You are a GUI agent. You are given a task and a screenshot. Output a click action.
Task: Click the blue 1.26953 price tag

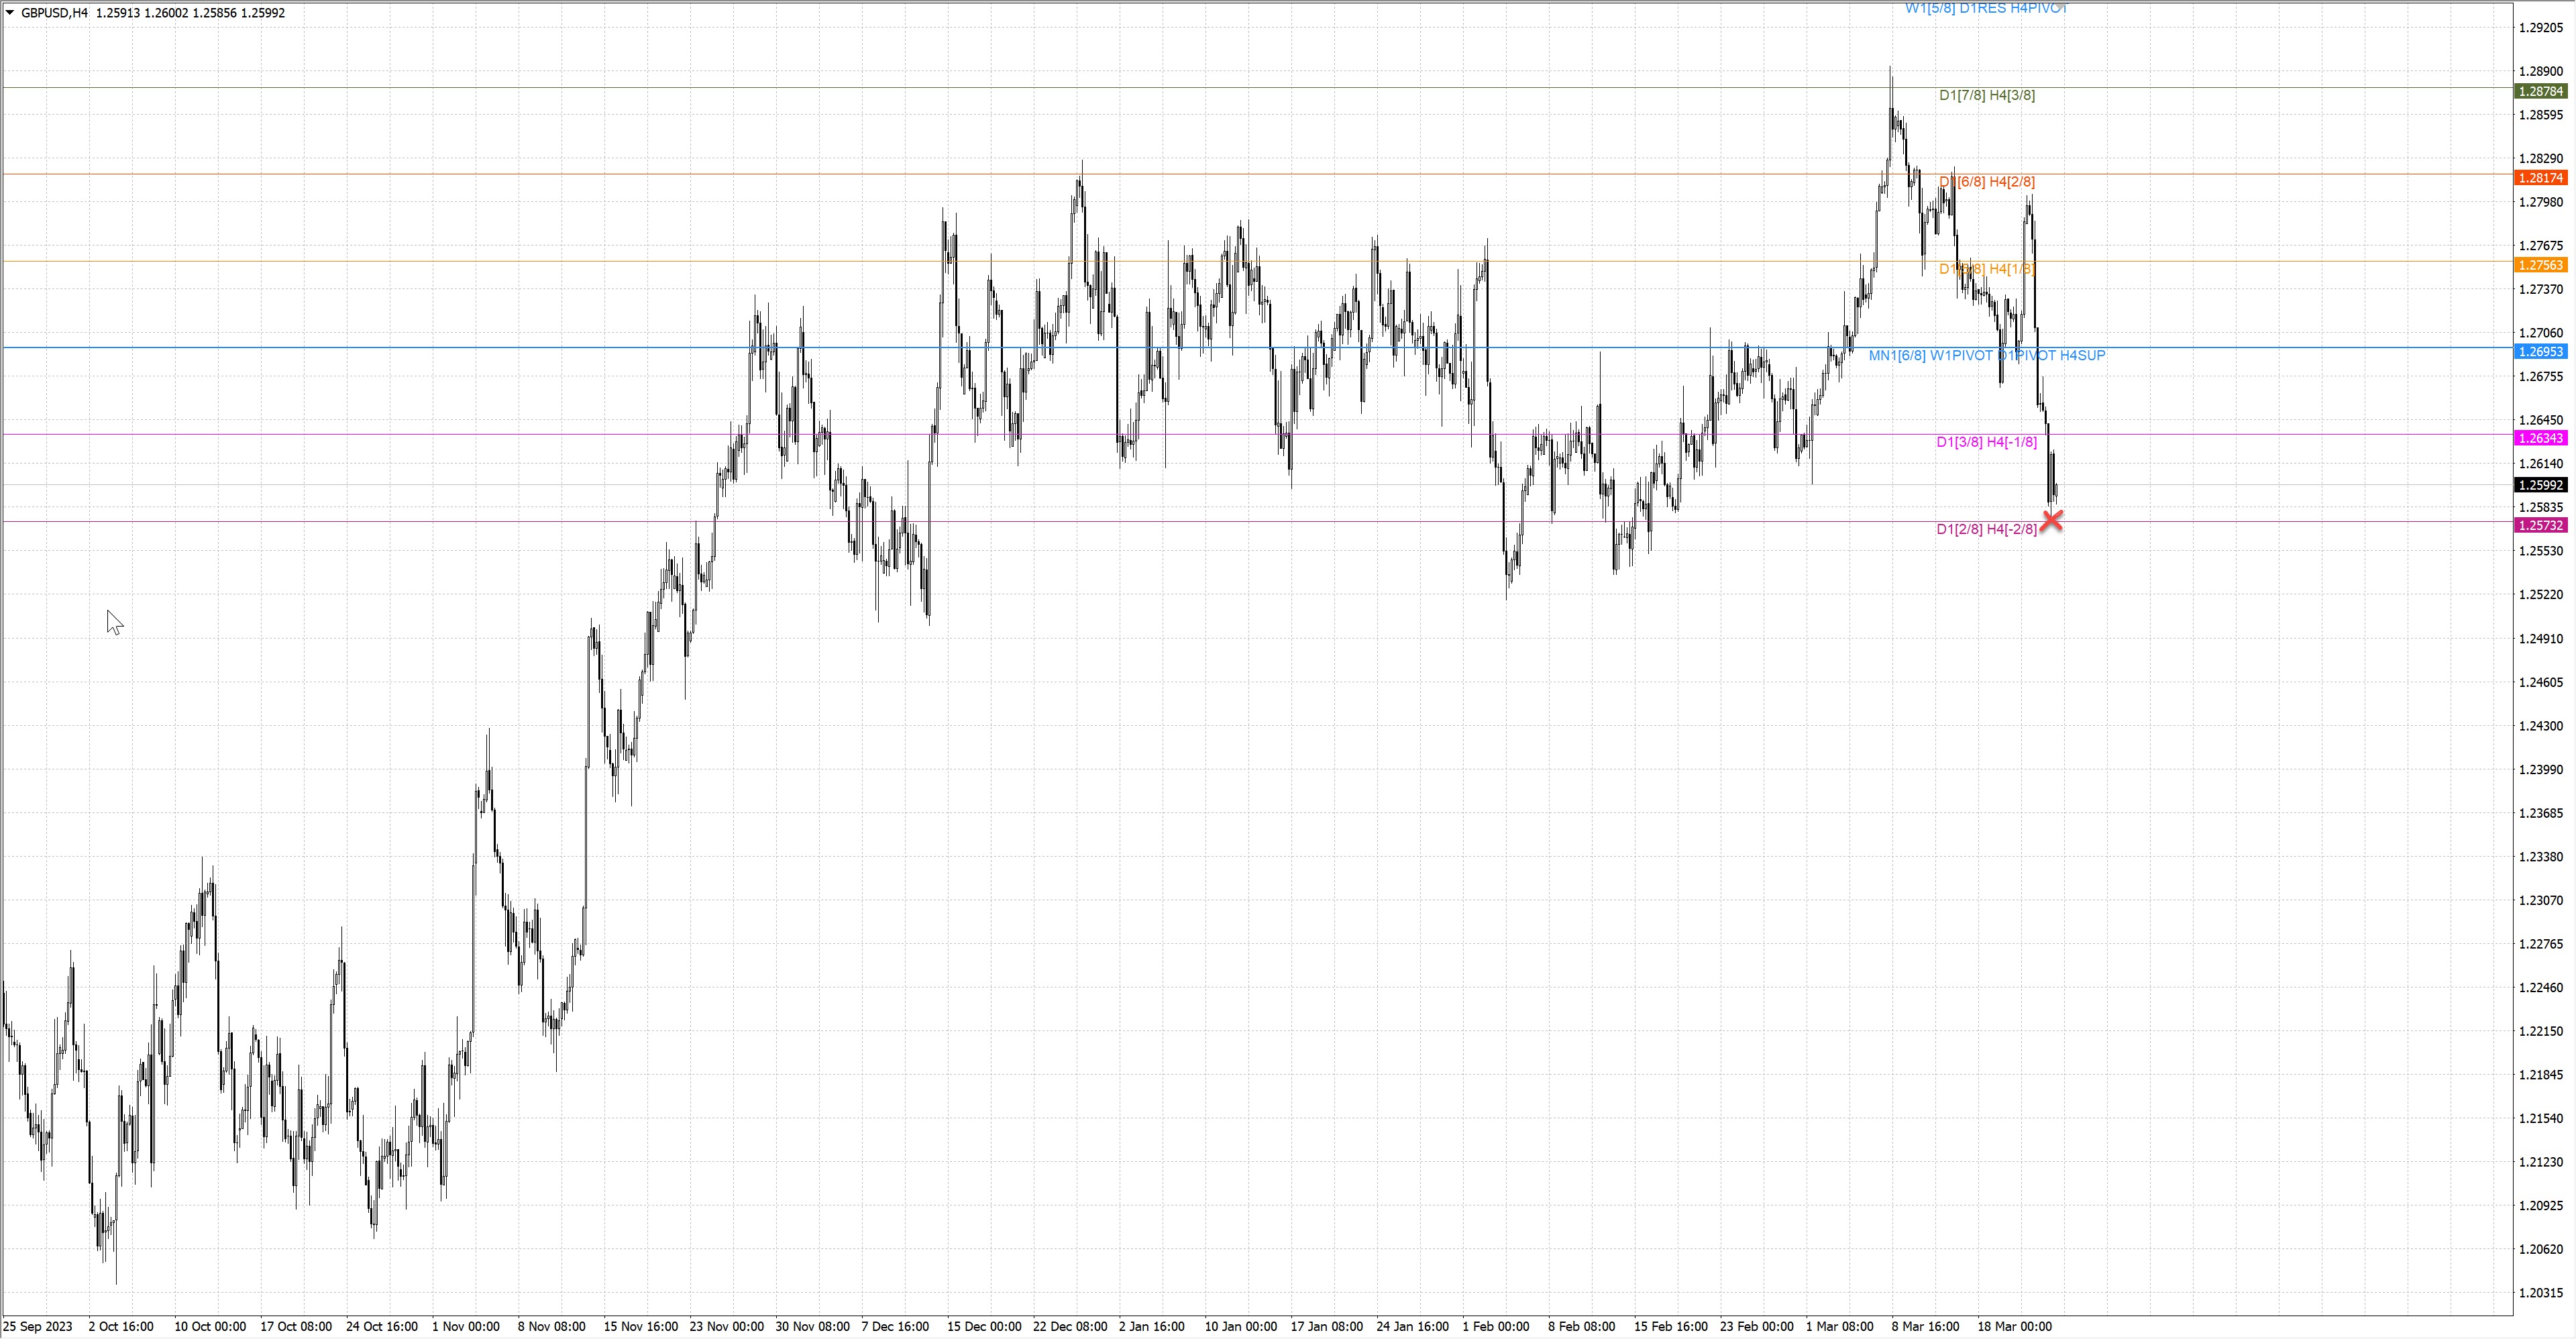(2540, 352)
